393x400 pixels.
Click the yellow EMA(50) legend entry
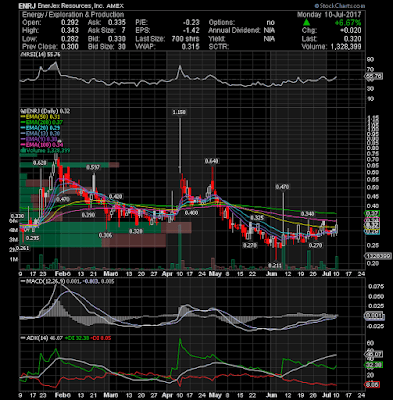click(x=40, y=117)
